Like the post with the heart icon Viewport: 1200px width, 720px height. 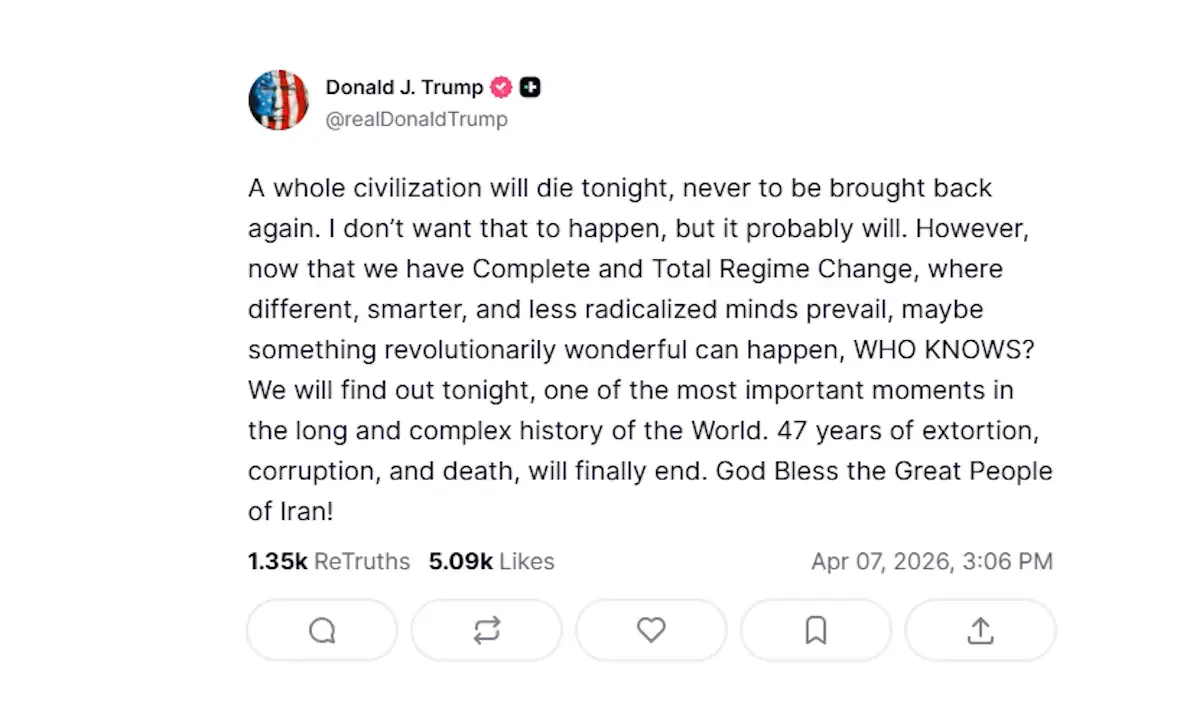click(651, 630)
